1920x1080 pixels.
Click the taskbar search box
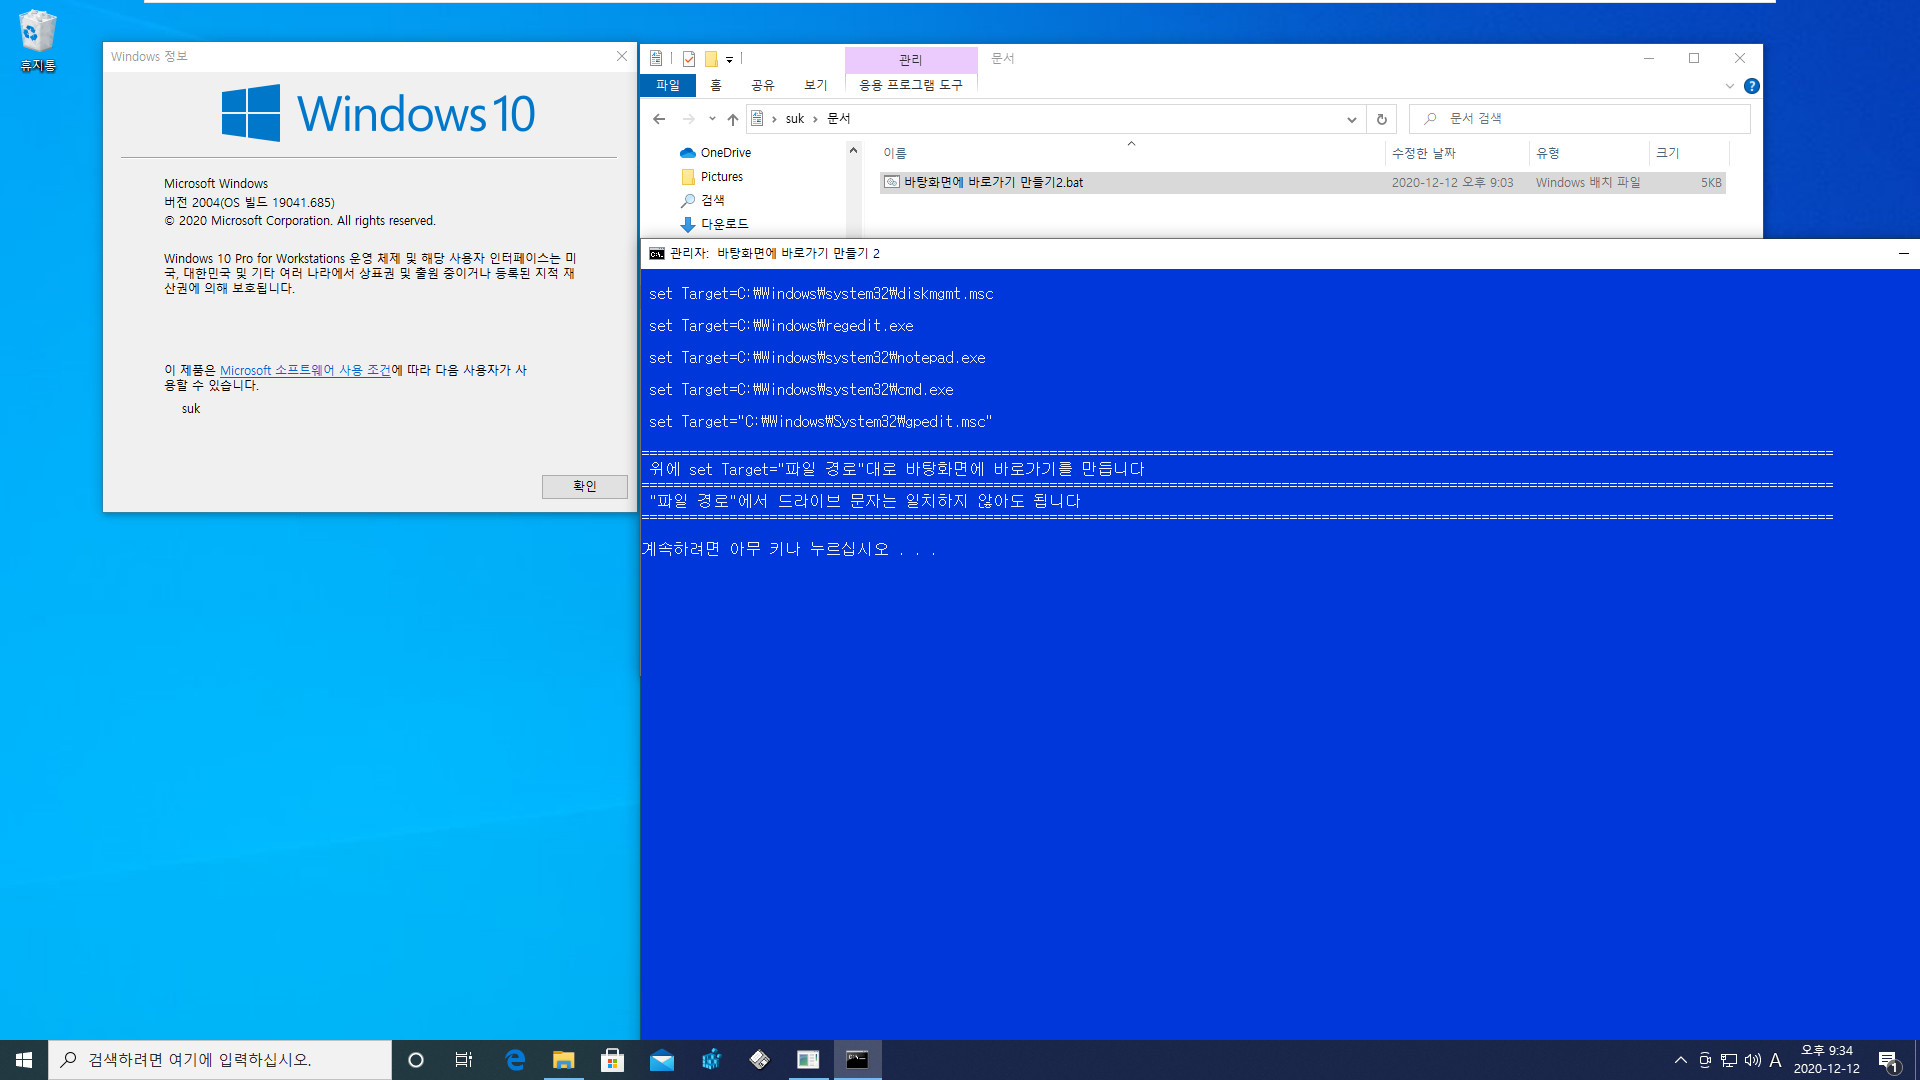pos(220,1060)
